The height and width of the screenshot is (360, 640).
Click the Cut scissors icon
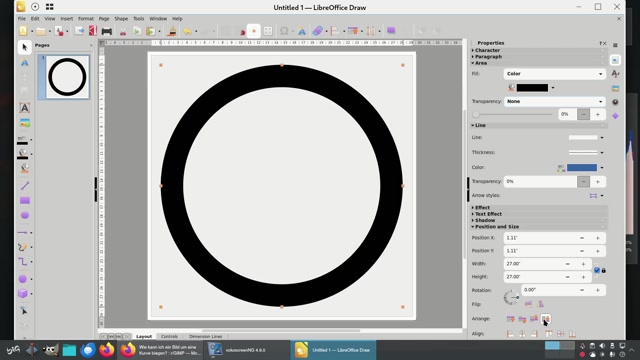pos(122,31)
